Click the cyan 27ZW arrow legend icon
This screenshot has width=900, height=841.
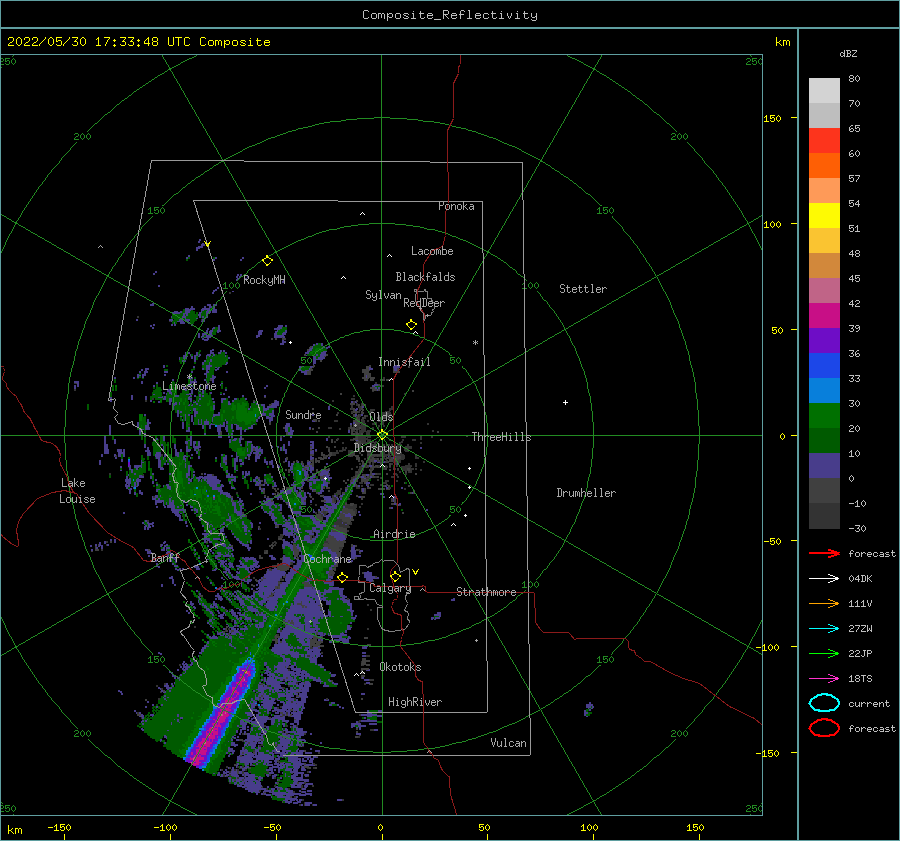[824, 629]
